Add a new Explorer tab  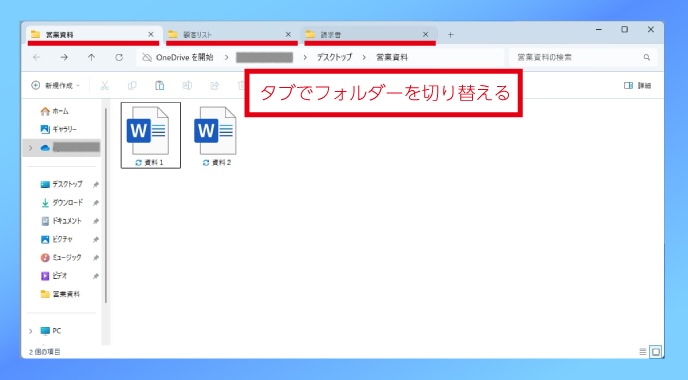[x=450, y=35]
